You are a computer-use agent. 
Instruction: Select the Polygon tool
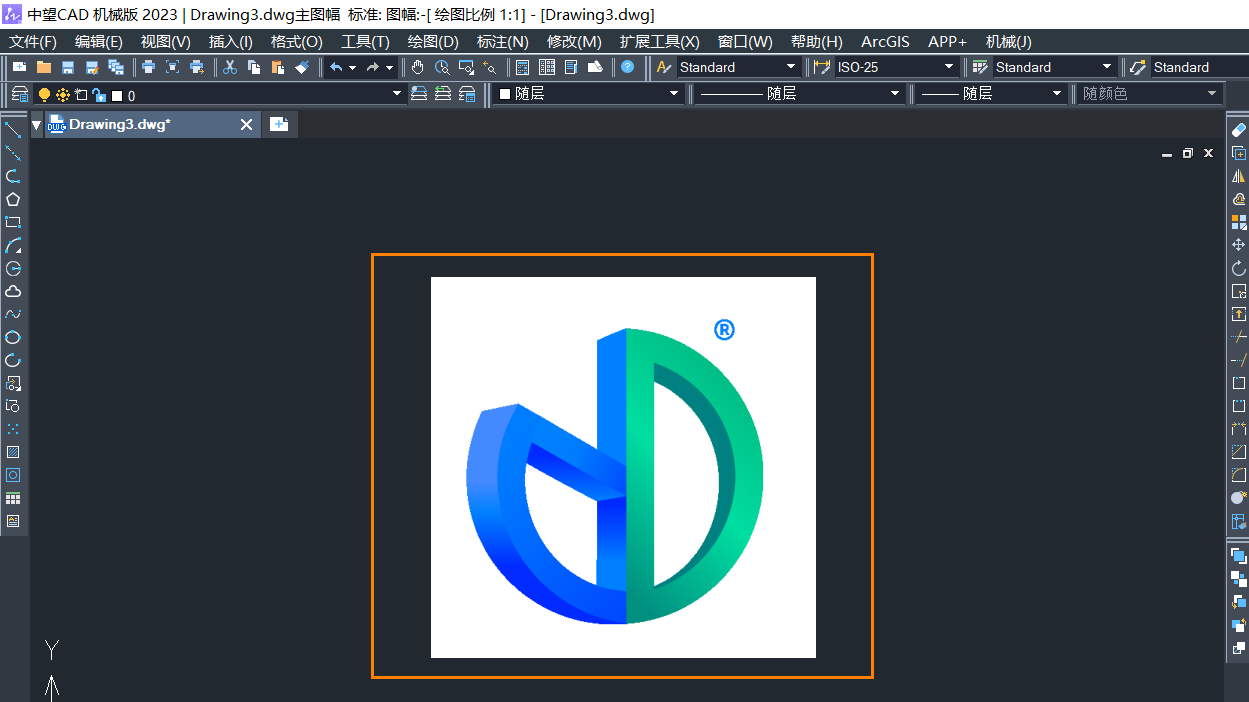[x=13, y=199]
